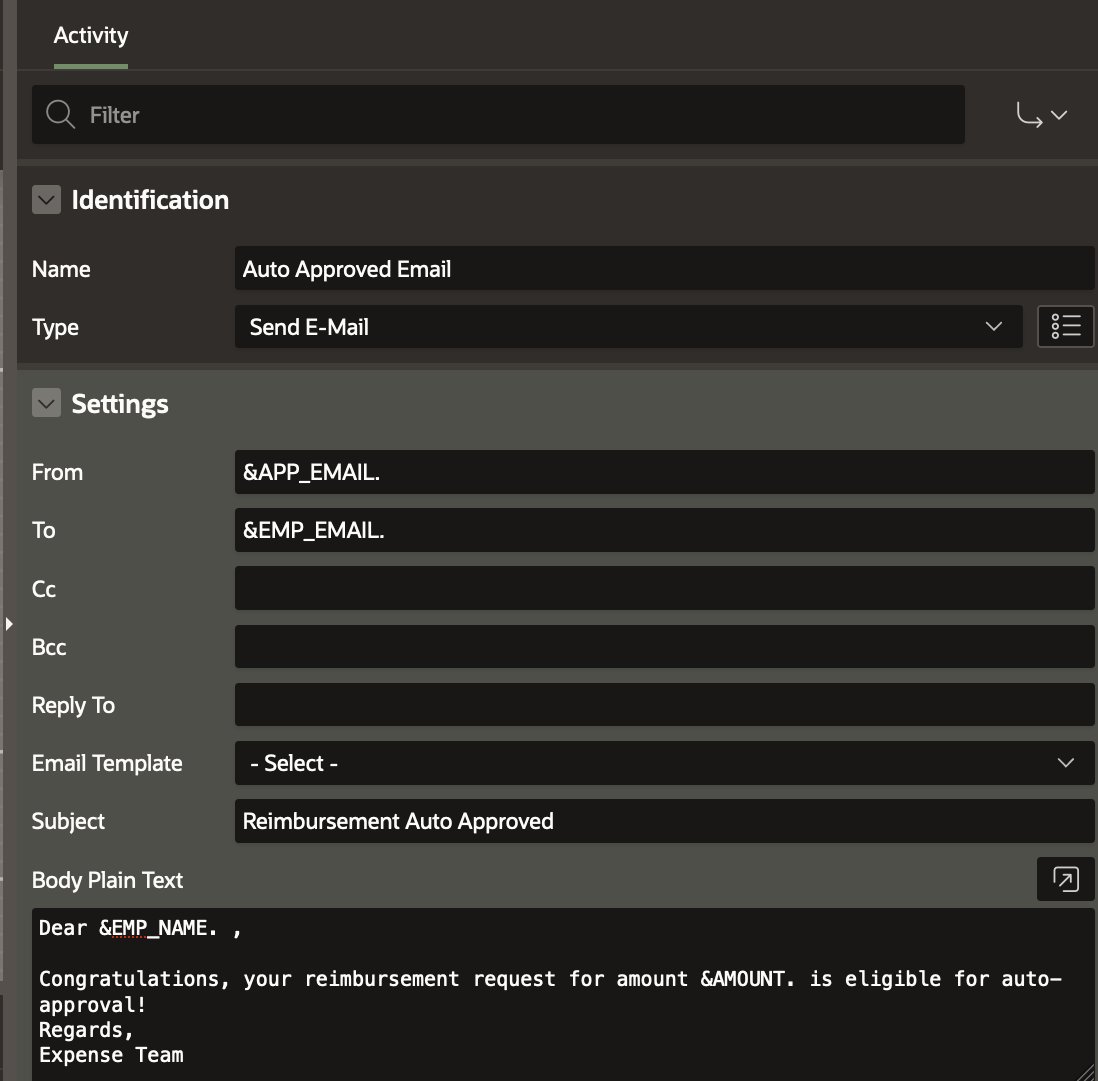
Task: Open the Email Template select dropdown
Action: (x=664, y=763)
